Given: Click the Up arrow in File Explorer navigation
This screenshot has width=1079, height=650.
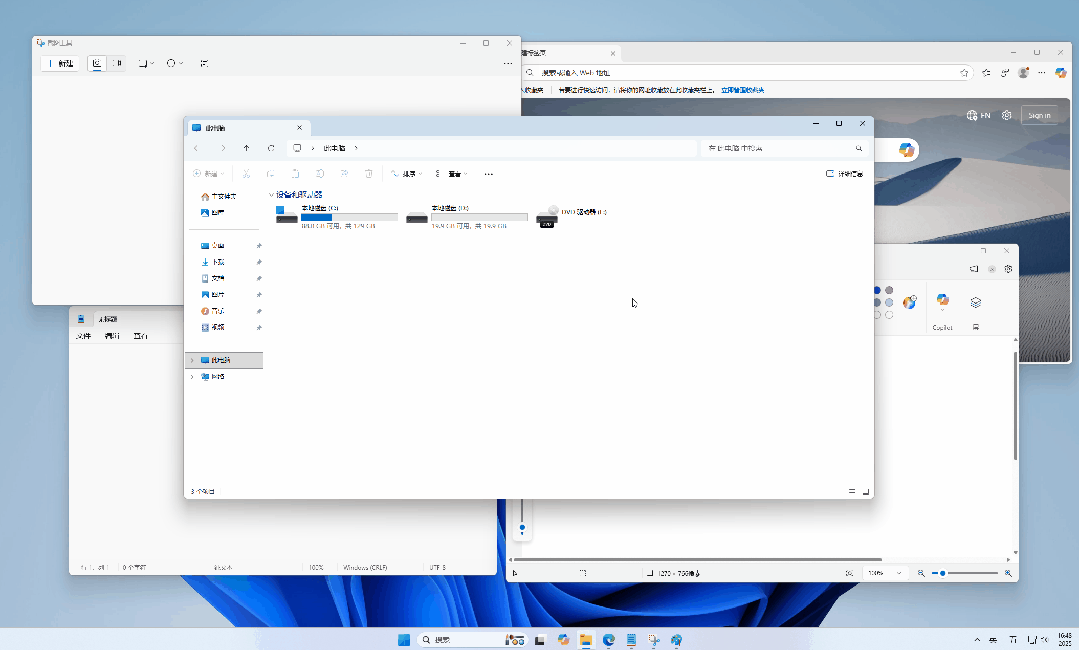Looking at the screenshot, I should coord(246,148).
